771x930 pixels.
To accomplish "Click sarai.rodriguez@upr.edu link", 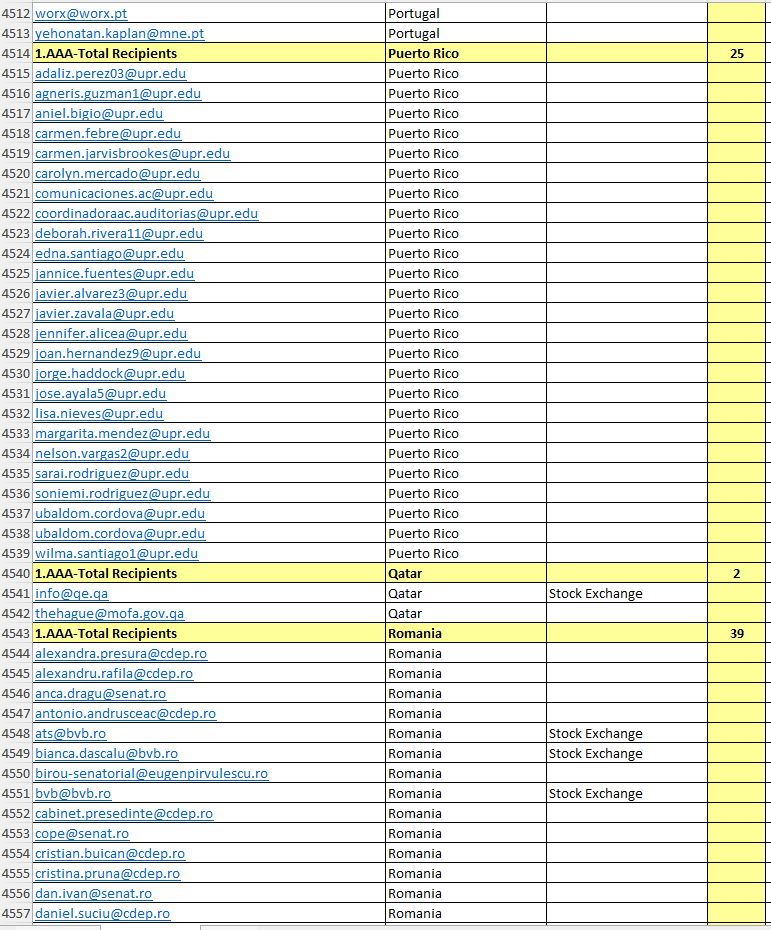I will (x=112, y=474).
